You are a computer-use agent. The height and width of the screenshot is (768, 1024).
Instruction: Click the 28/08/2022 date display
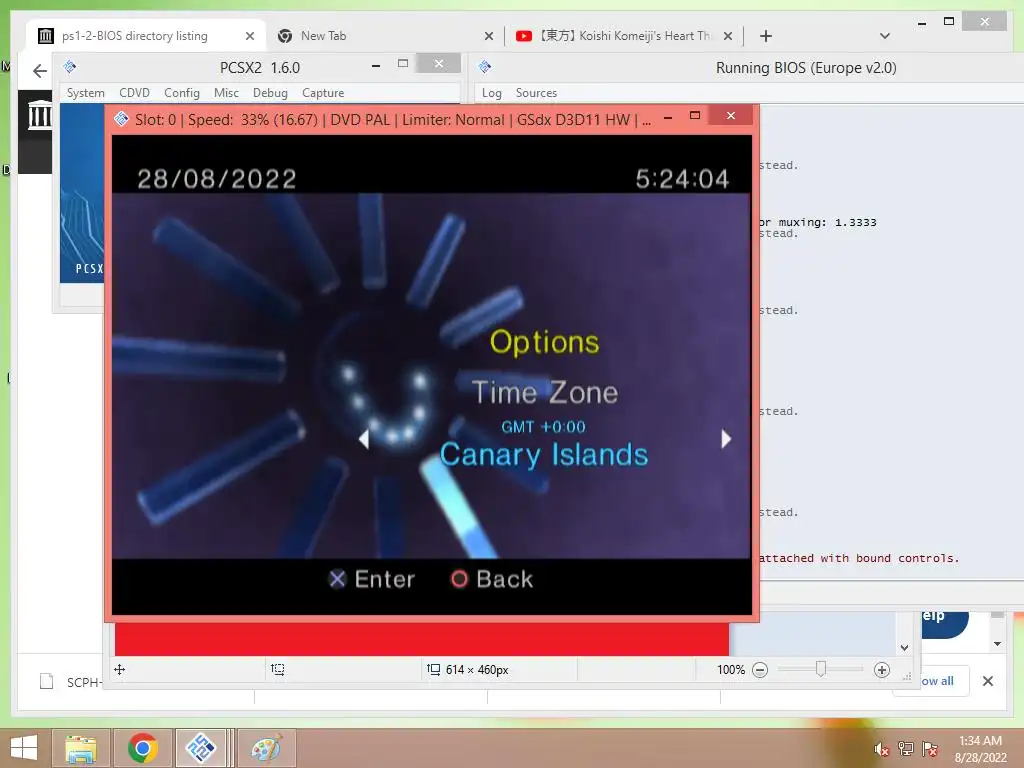click(x=217, y=179)
